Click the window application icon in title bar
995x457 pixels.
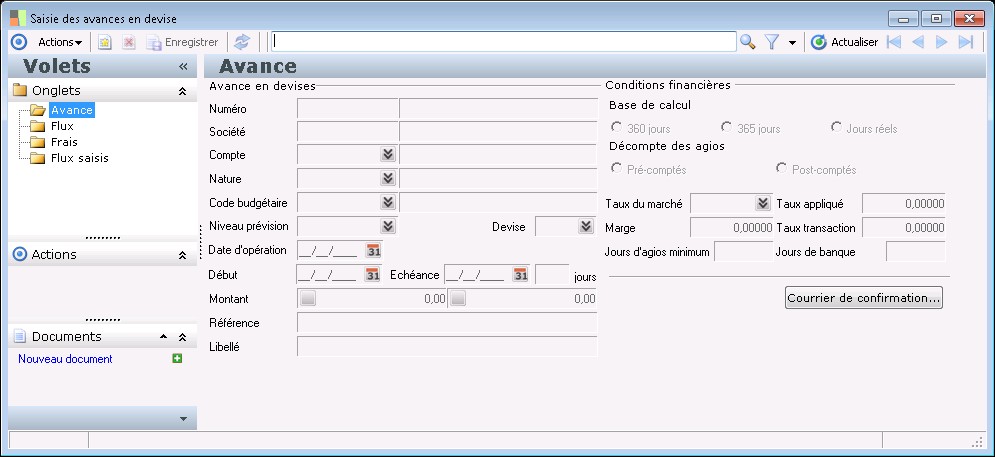18,18
